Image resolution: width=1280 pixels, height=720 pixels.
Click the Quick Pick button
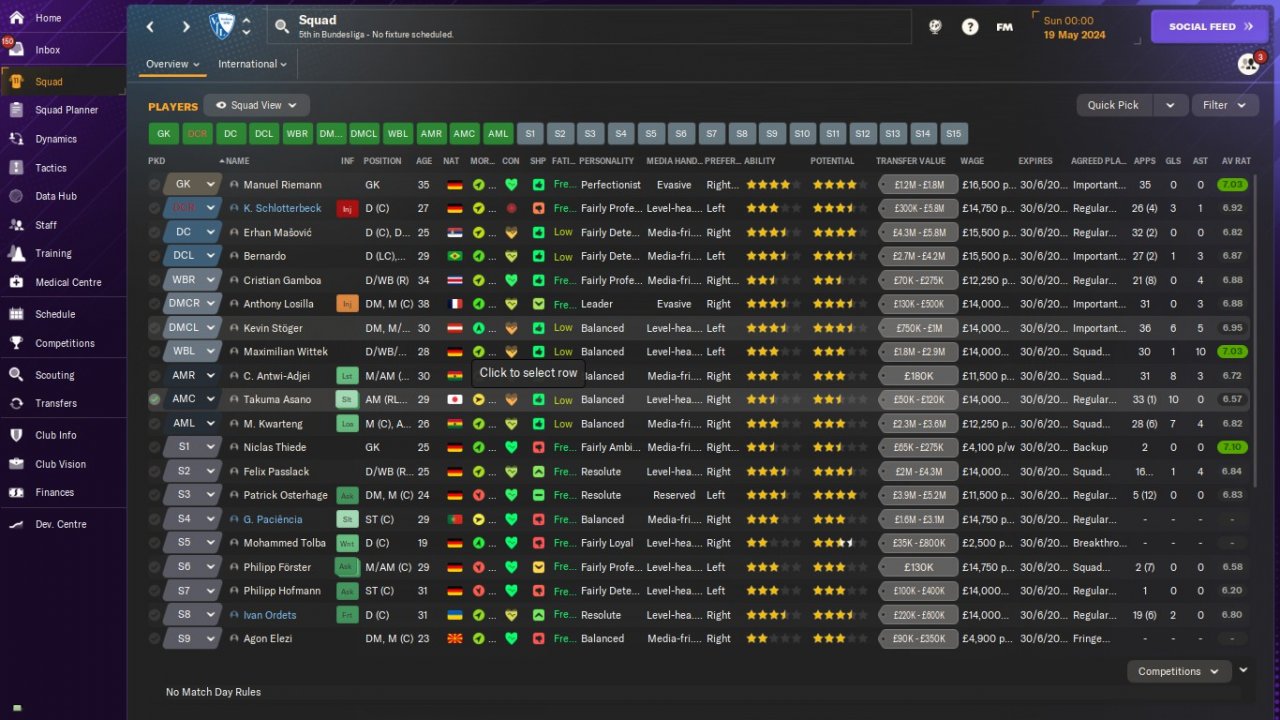[x=1114, y=105]
